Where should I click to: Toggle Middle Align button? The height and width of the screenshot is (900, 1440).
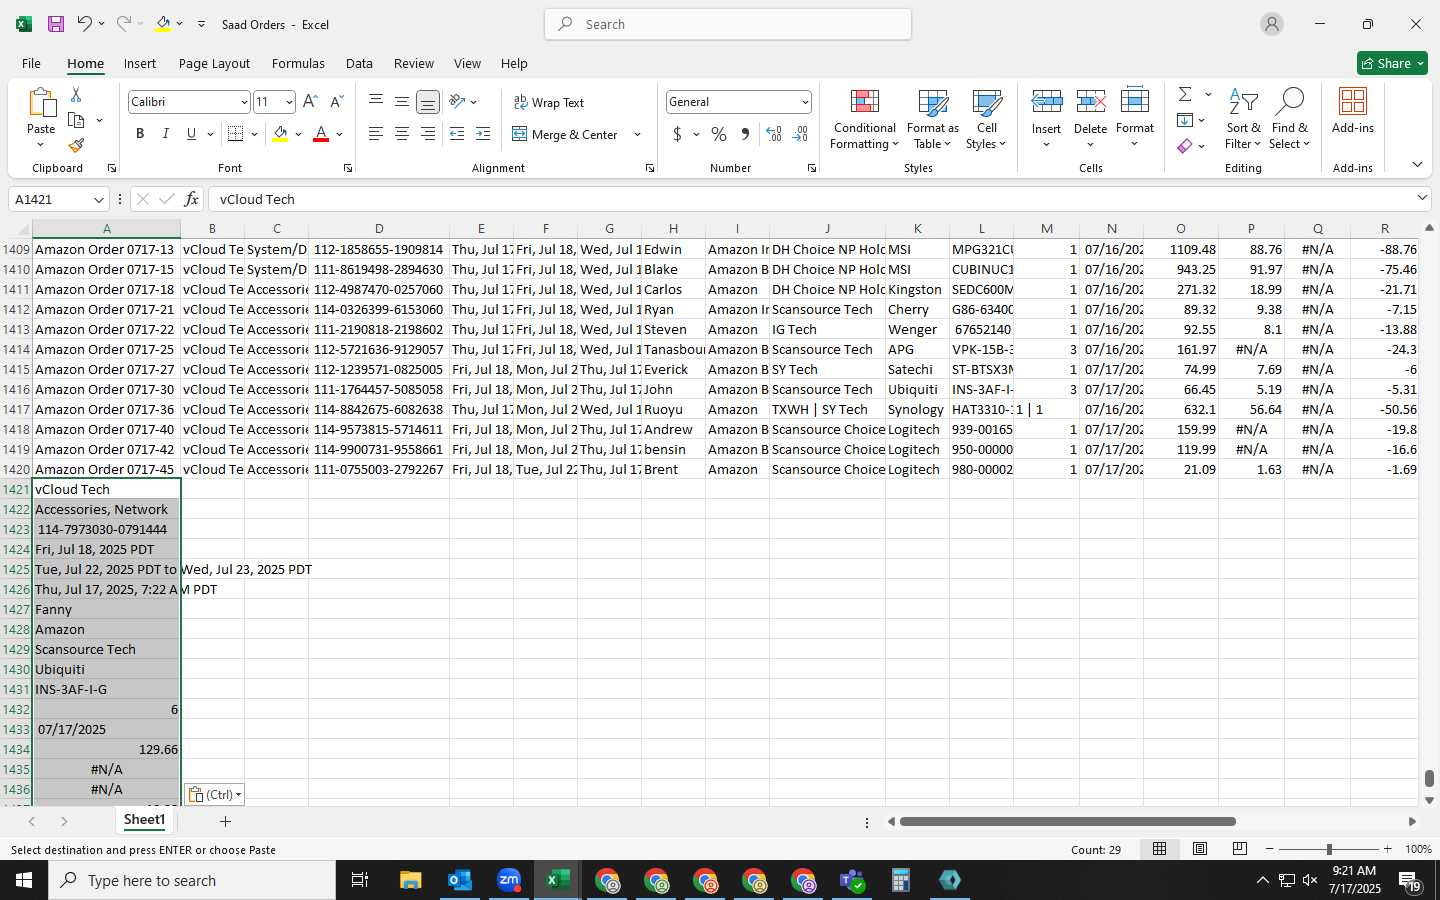(402, 101)
